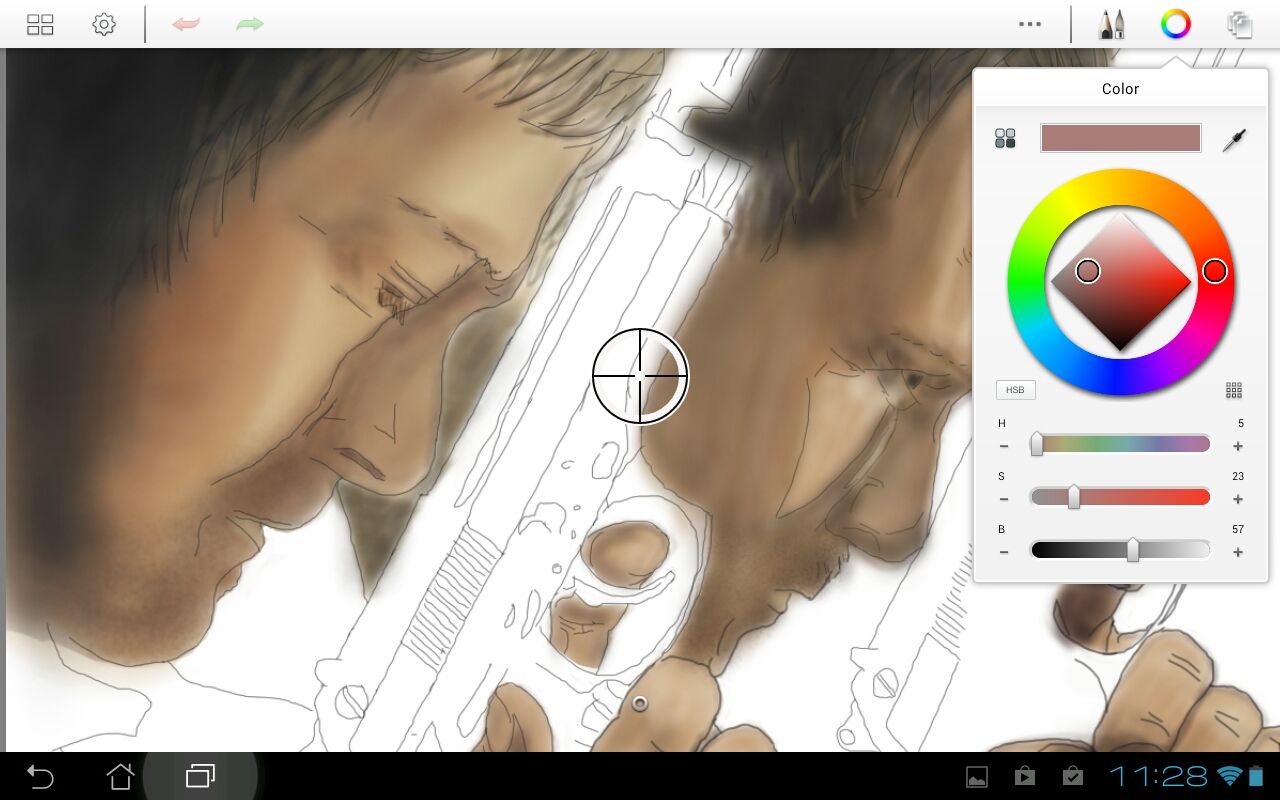This screenshot has width=1280, height=800.
Task: Open the color swatch palette icon
Action: click(x=1005, y=139)
